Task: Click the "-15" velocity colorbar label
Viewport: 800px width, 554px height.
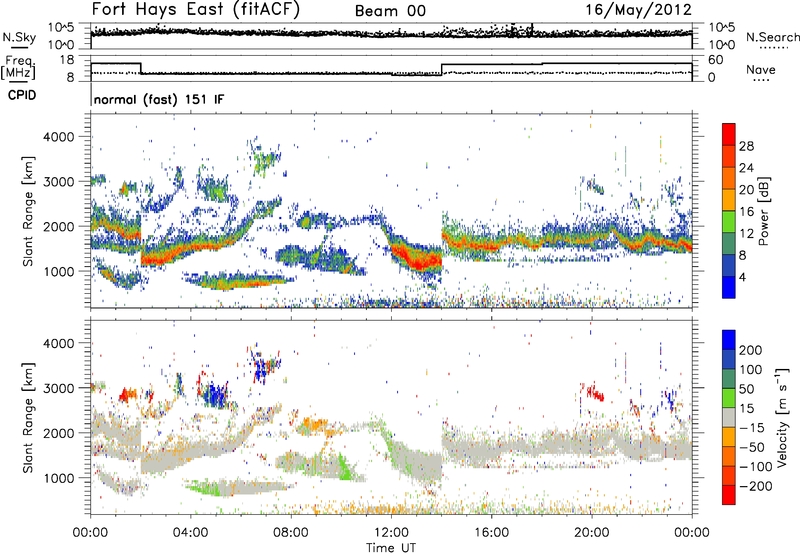Action: 752,427
